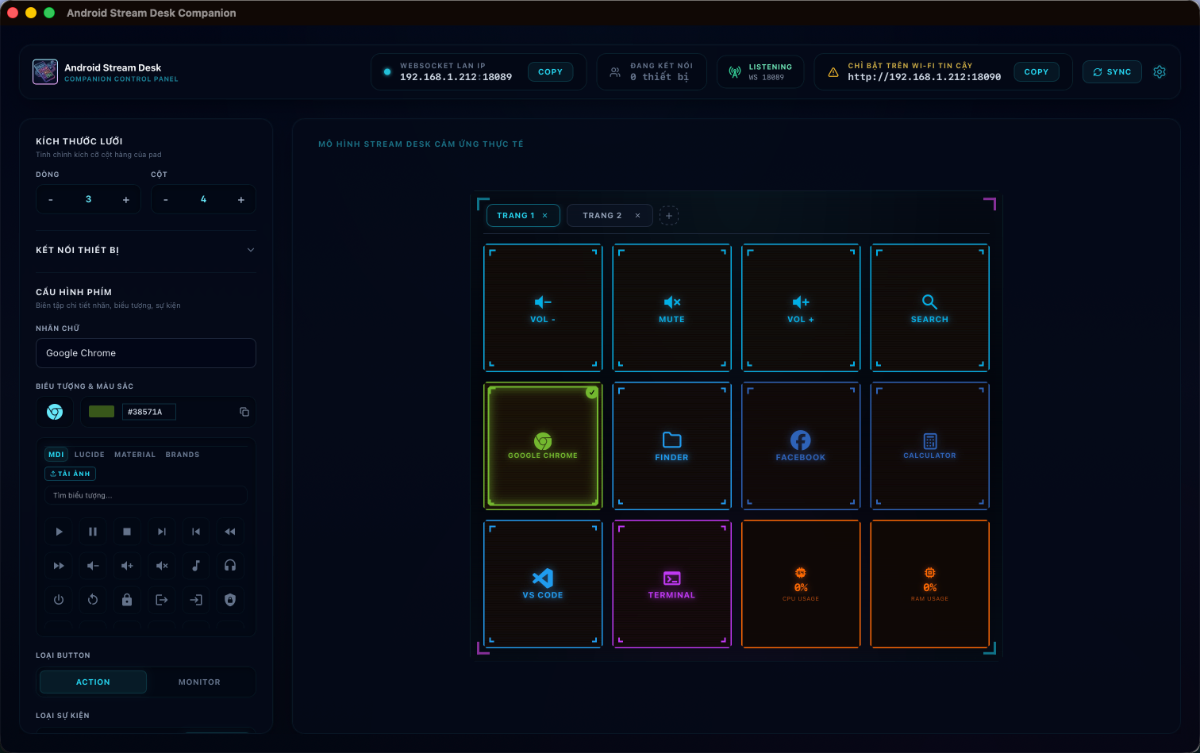Select the volume-minus icon in the icon picker
Image resolution: width=1200 pixels, height=753 pixels.
(93, 566)
